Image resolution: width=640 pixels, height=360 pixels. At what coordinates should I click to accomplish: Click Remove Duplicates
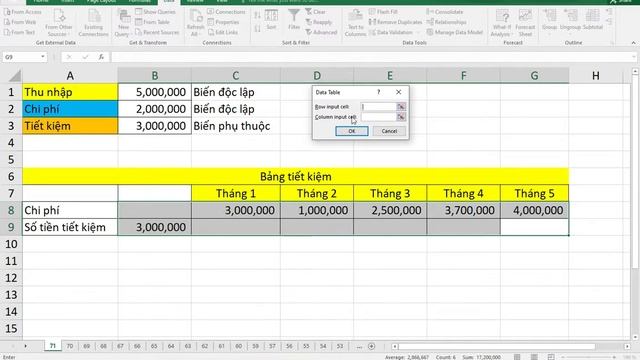click(x=395, y=22)
